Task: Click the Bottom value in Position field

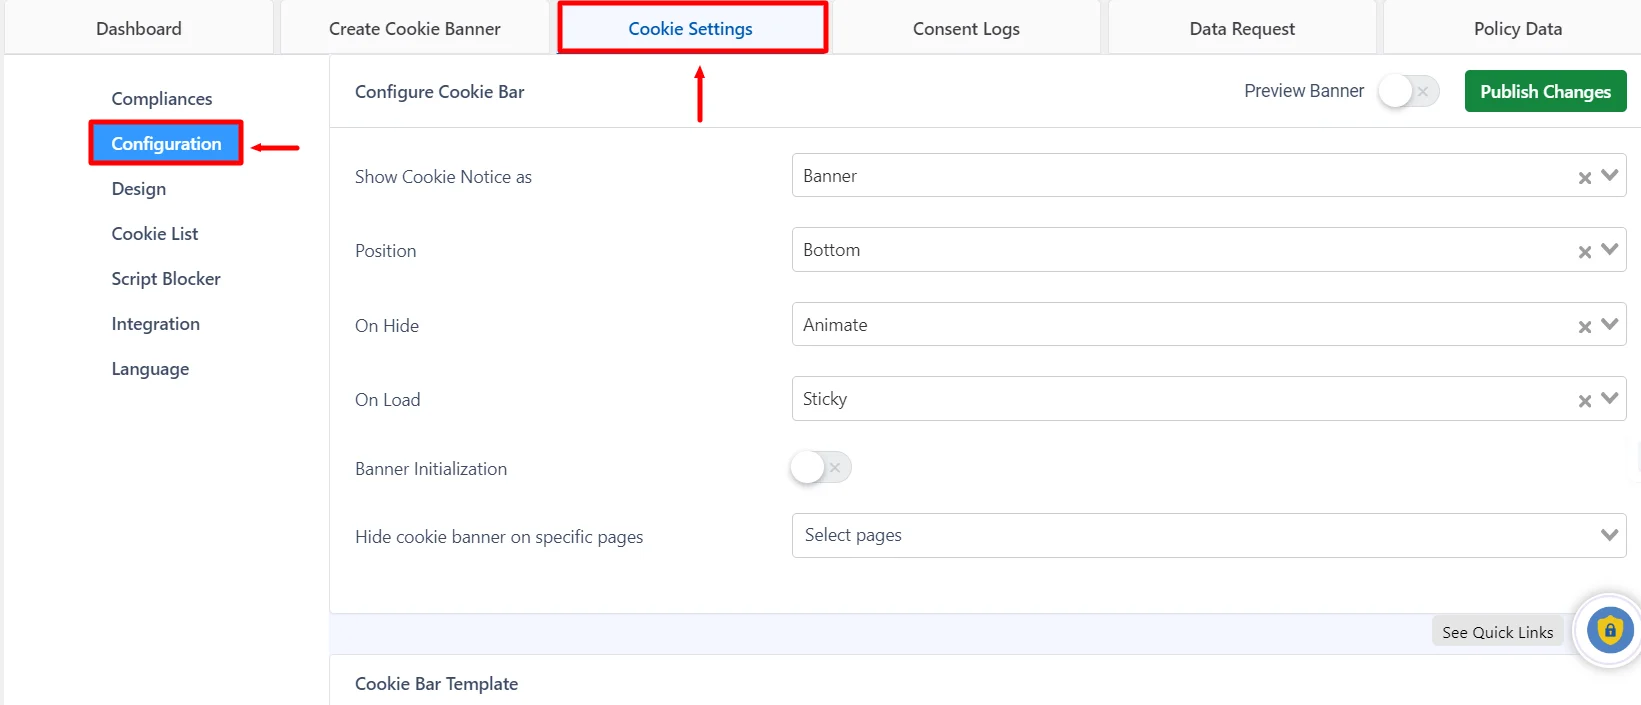Action: click(x=831, y=250)
